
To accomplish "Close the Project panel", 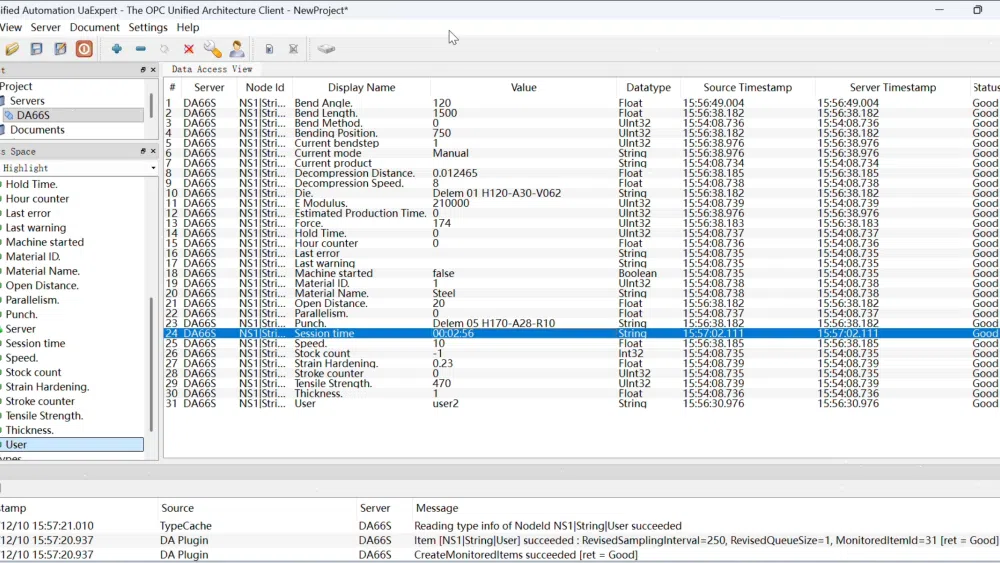I will tap(153, 69).
